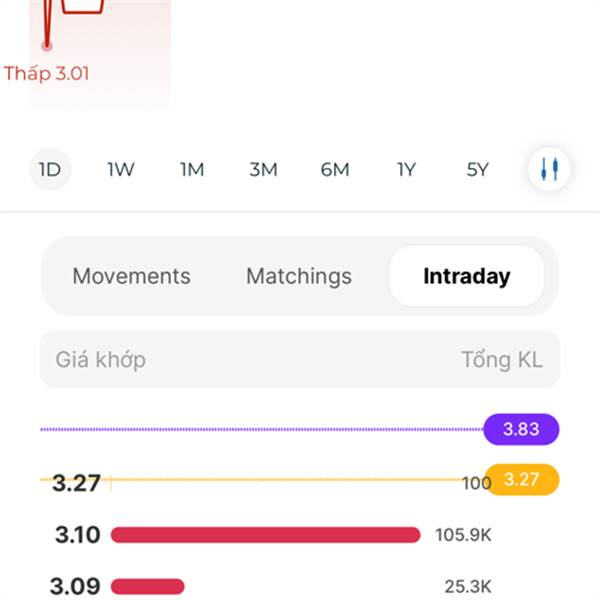Screen dimensions: 600x600
Task: Select the Intraday tab
Action: click(x=466, y=276)
